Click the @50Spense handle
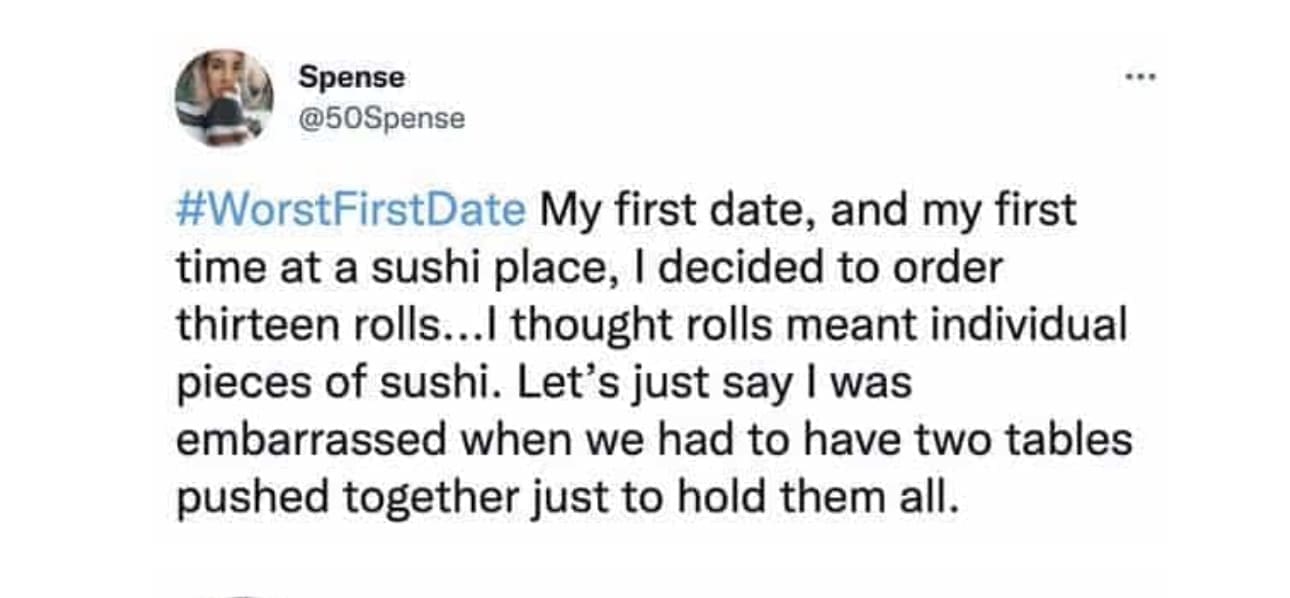 coord(381,118)
